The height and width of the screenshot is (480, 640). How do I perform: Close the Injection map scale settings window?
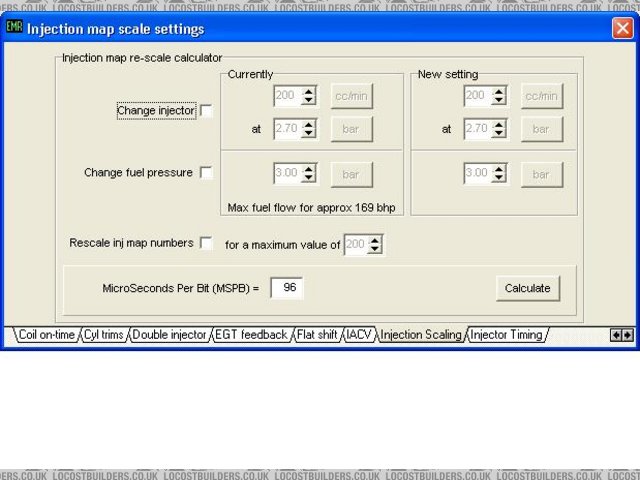(x=622, y=29)
